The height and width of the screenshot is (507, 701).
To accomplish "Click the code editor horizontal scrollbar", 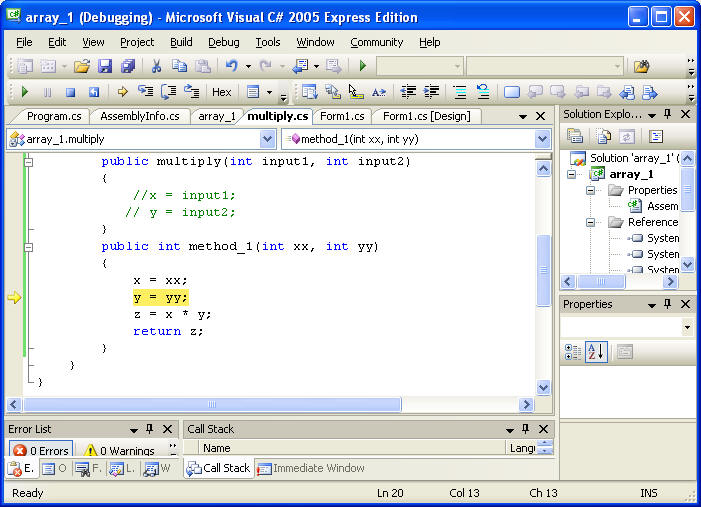I will [270, 405].
